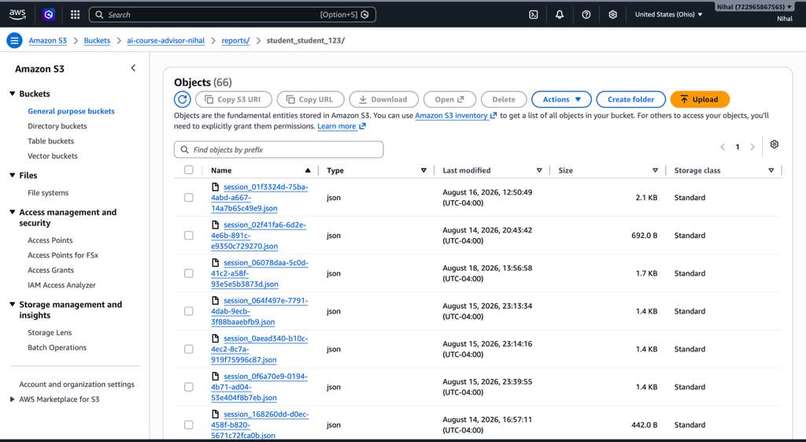Open the top bar settings gear

tap(612, 15)
